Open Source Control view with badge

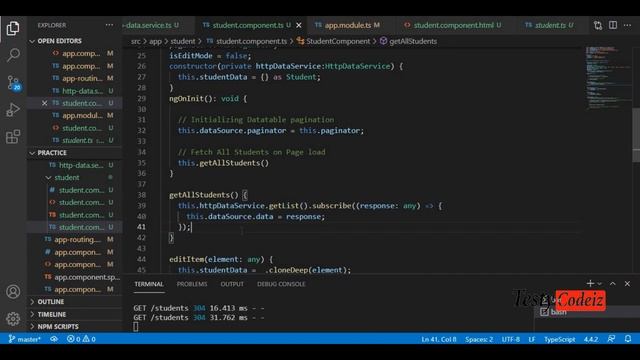(13, 83)
